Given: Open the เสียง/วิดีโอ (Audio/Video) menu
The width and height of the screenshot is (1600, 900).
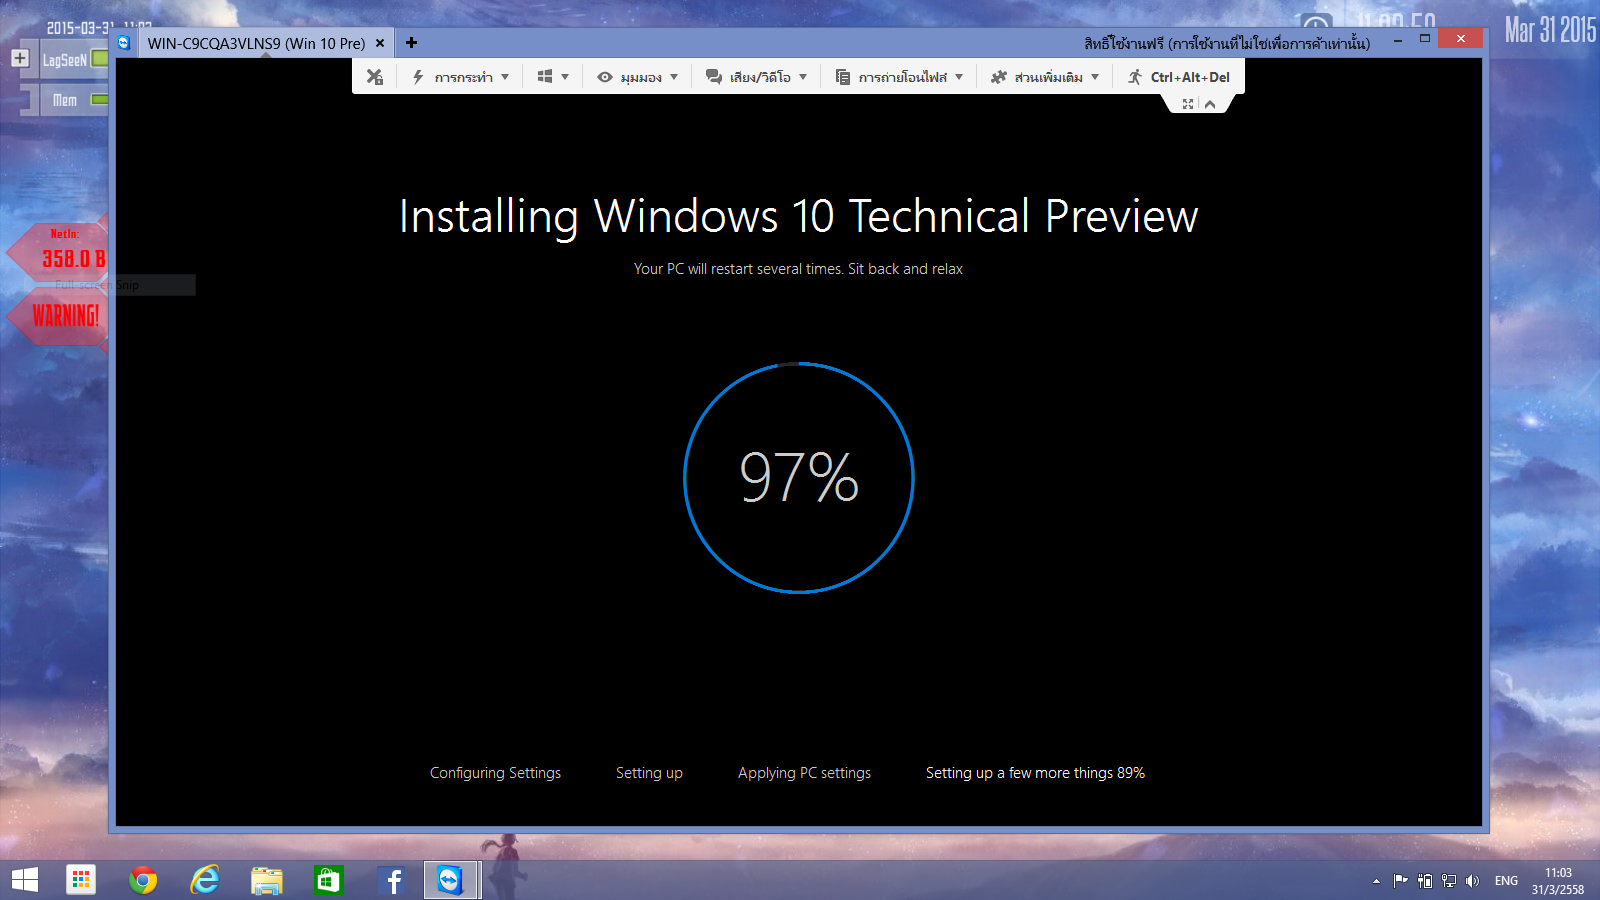Looking at the screenshot, I should (x=756, y=77).
